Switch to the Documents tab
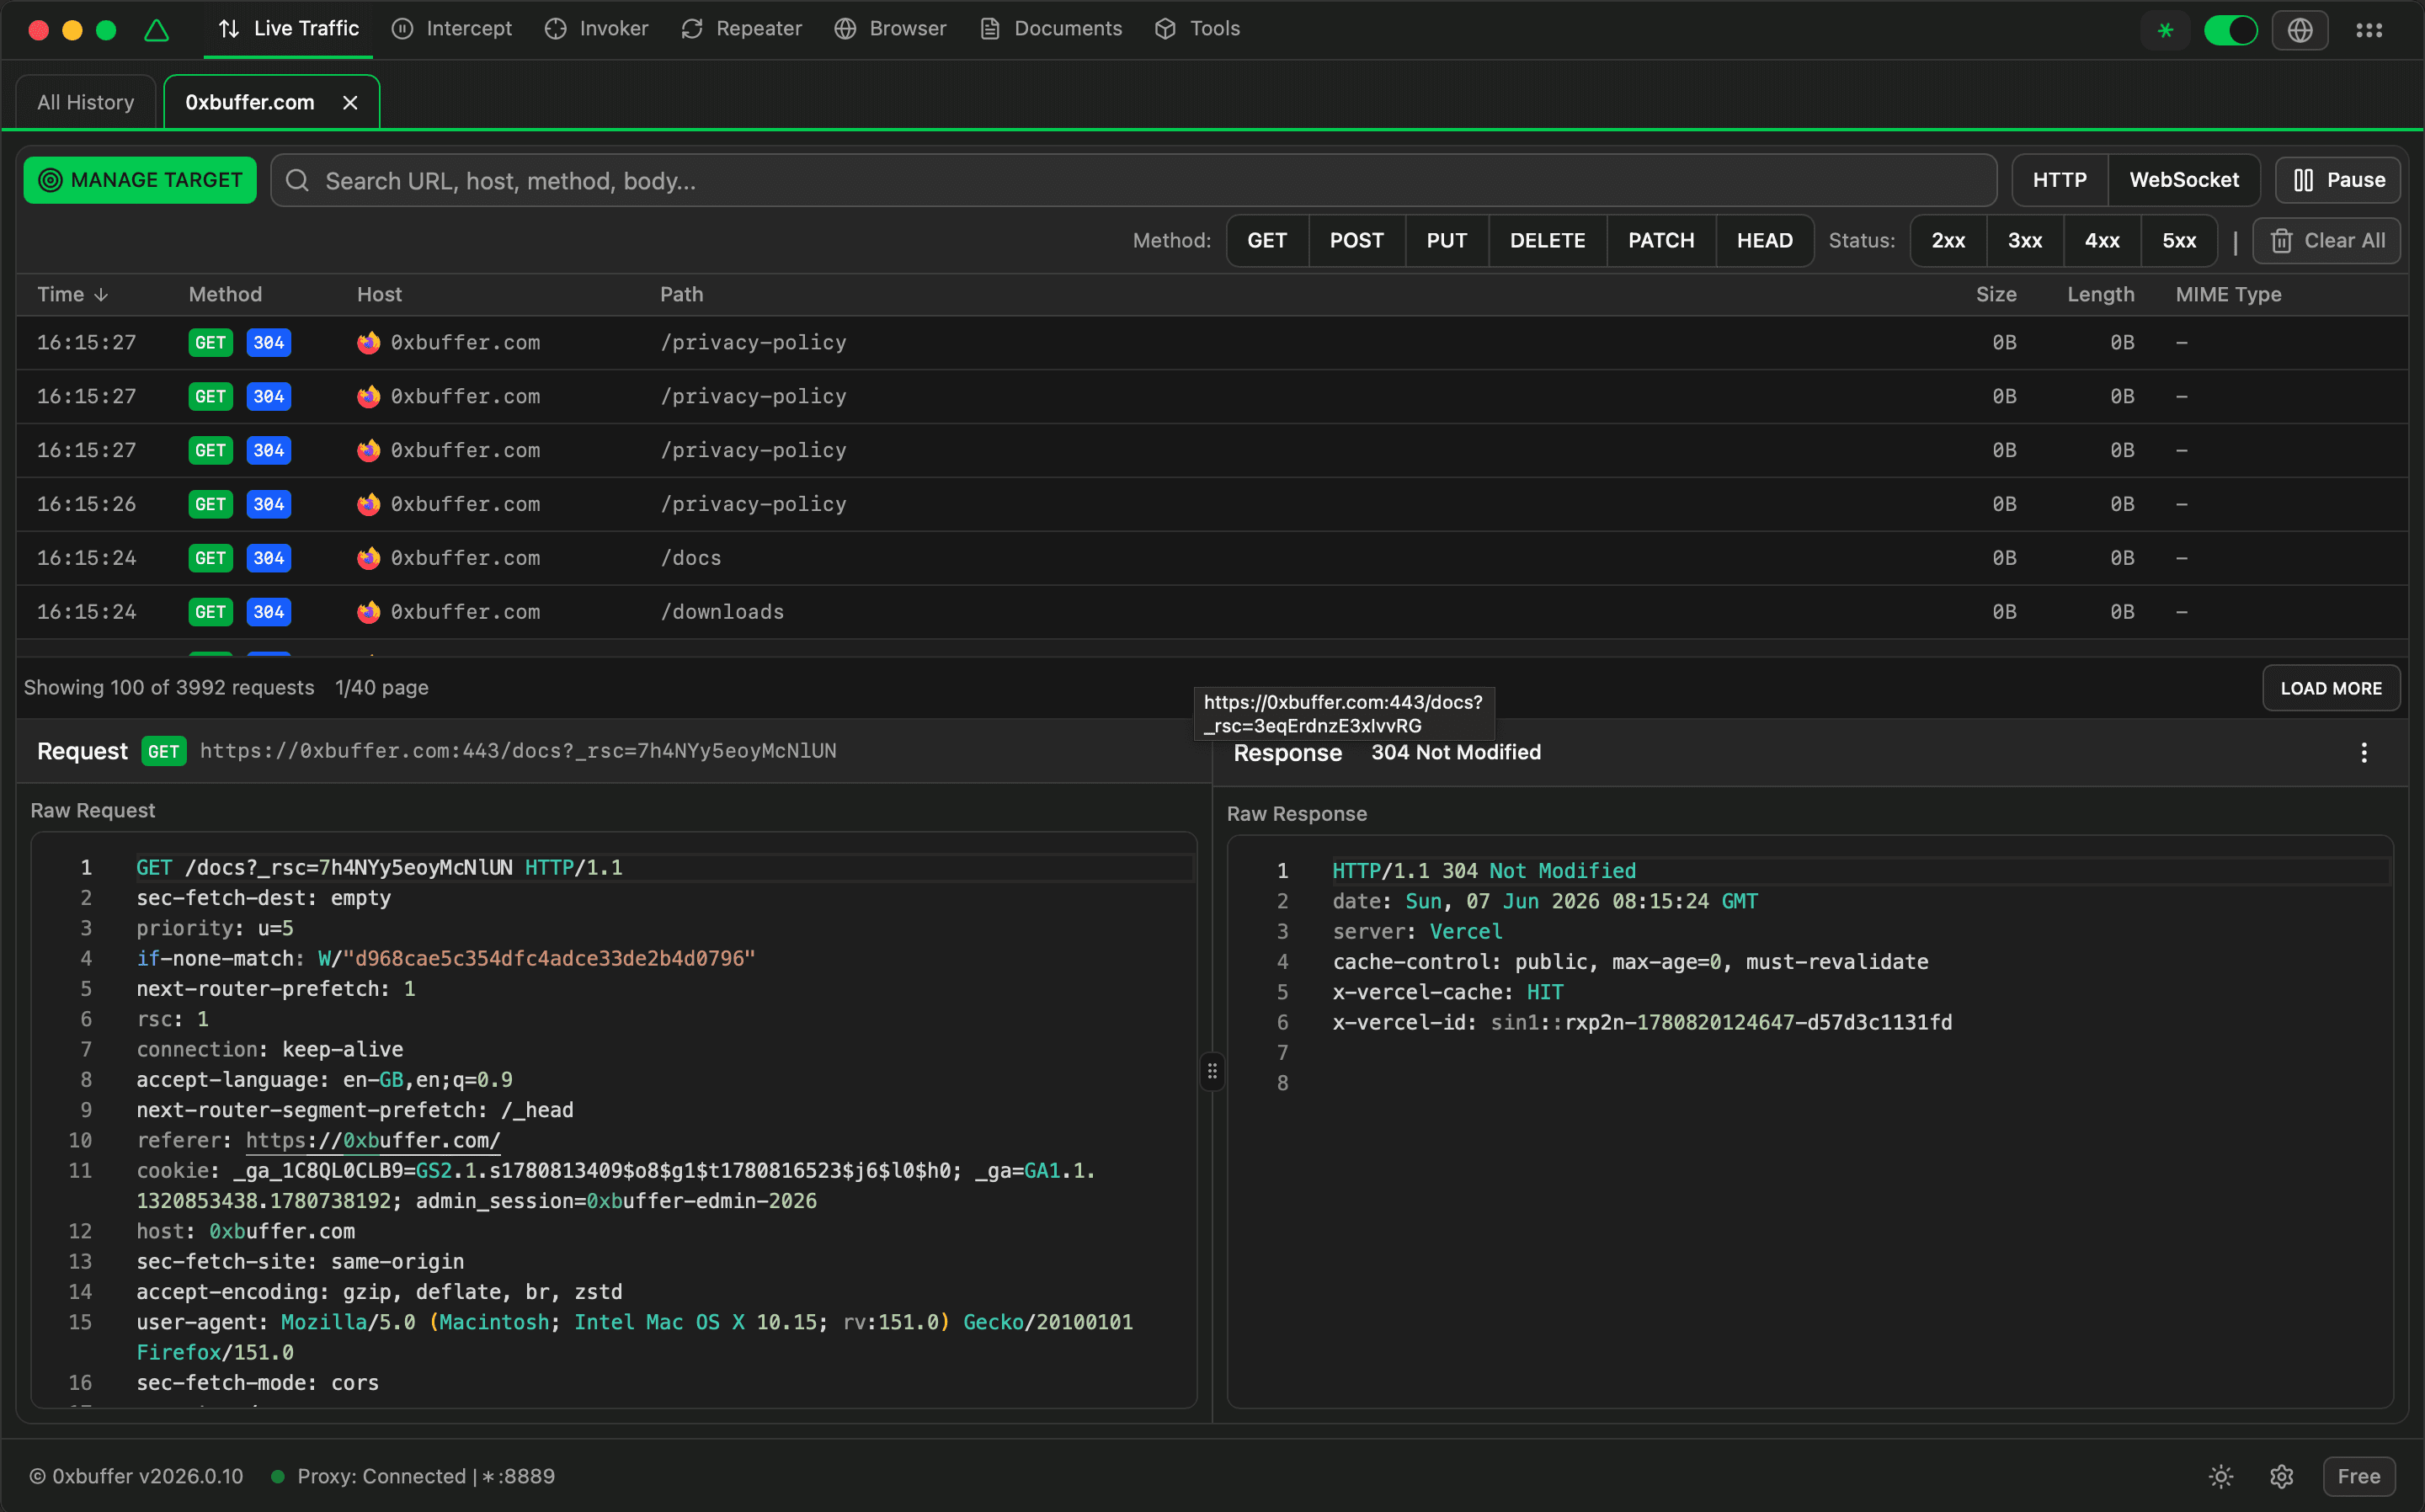 click(x=1051, y=29)
